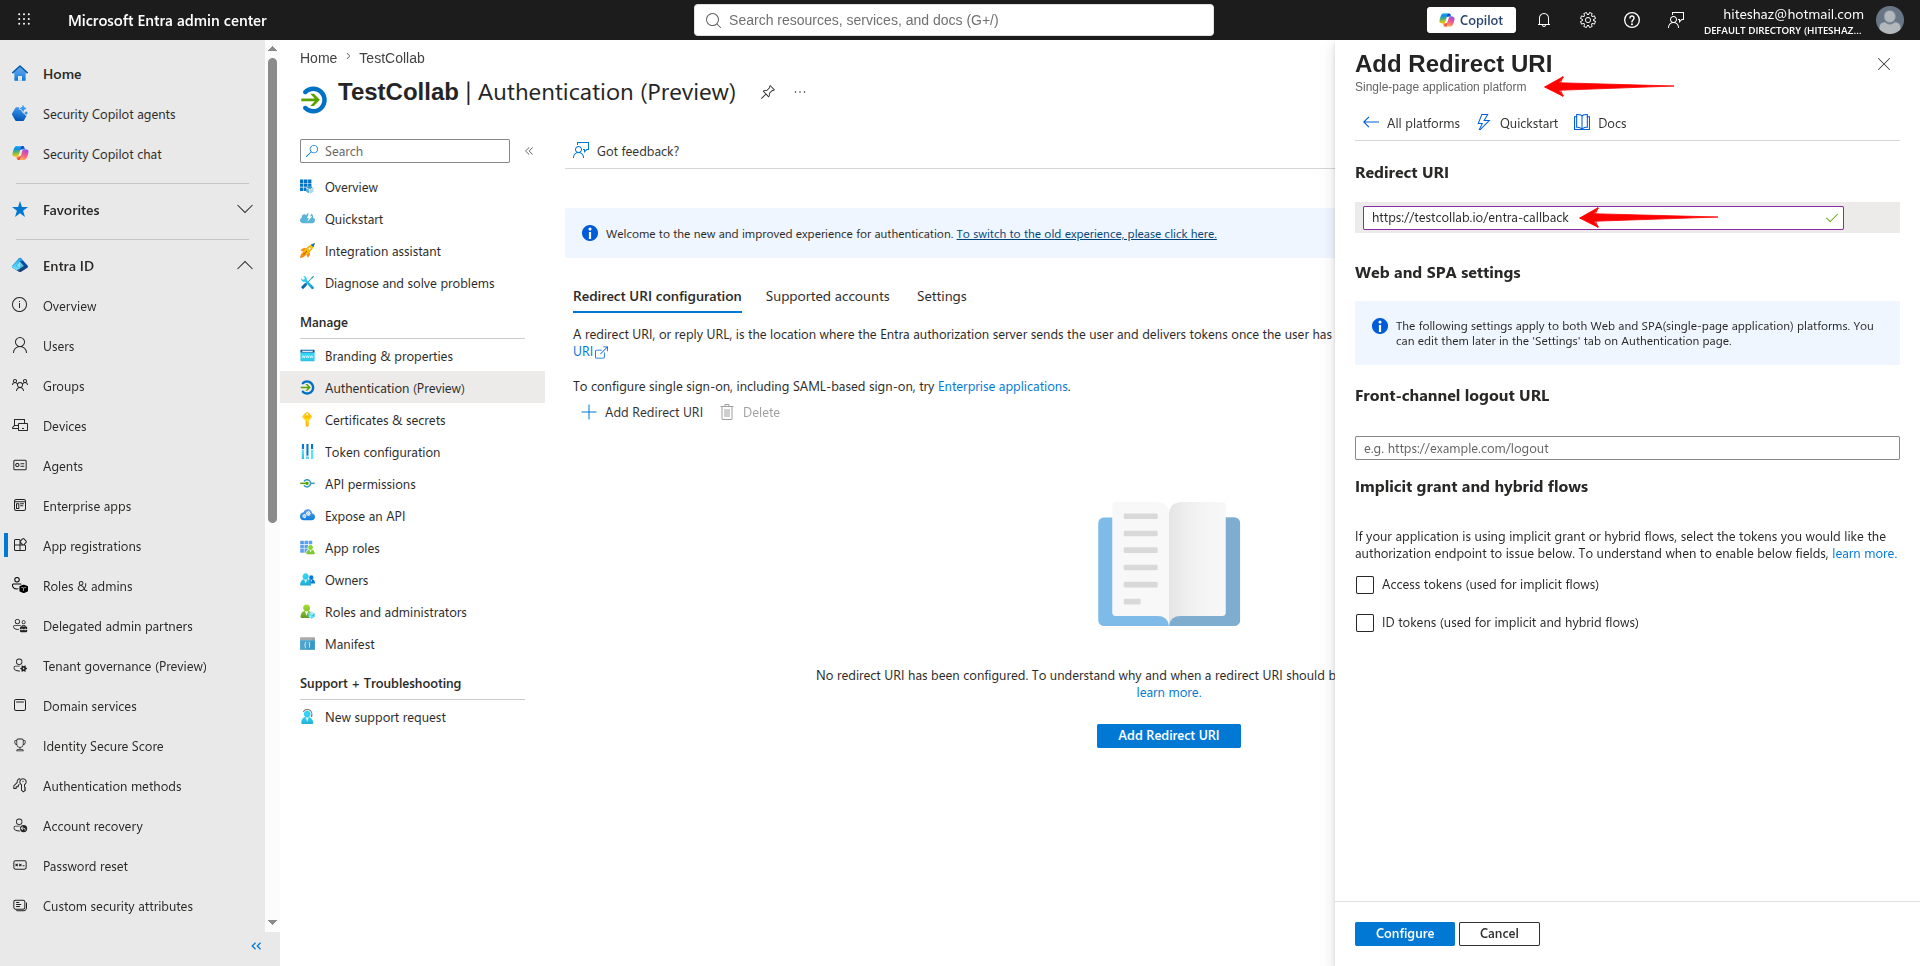Image resolution: width=1920 pixels, height=966 pixels.
Task: Collapse the Entra left navigation pane
Action: pyautogui.click(x=256, y=946)
